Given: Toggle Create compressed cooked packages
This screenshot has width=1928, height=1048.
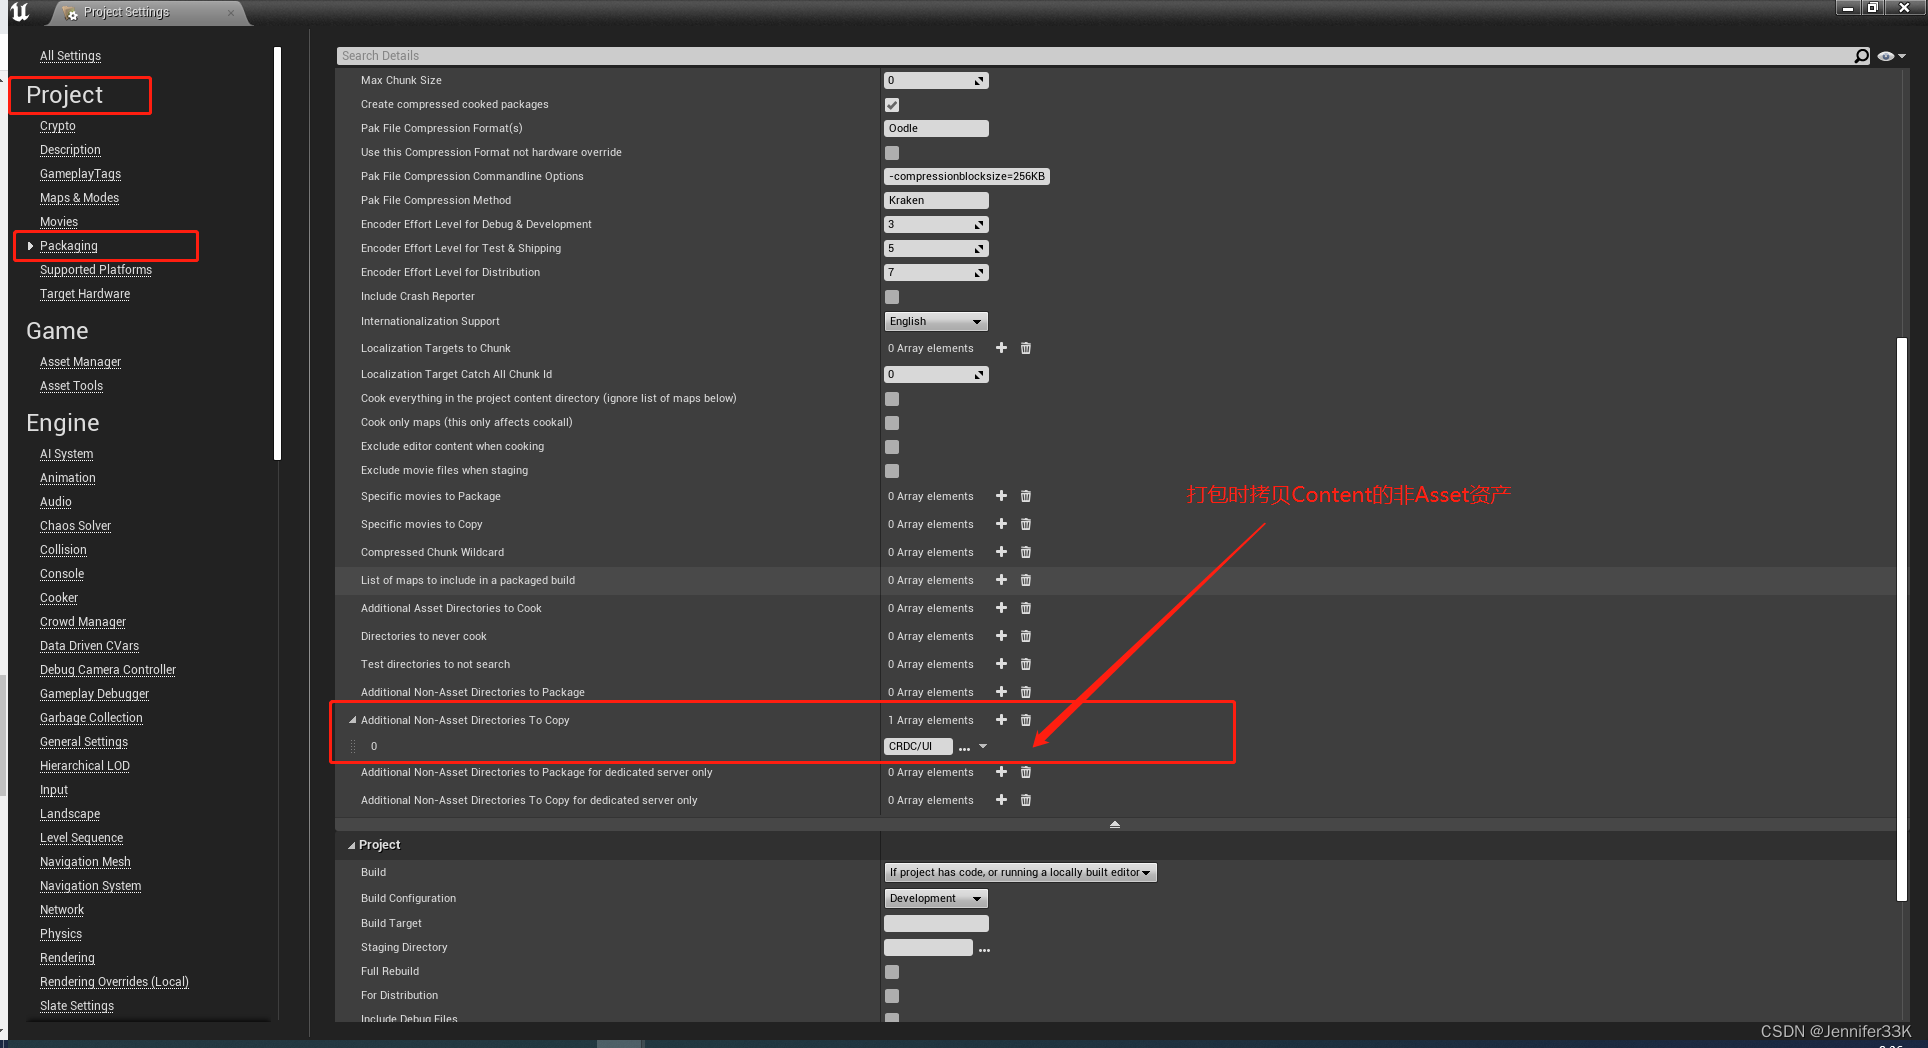Looking at the screenshot, I should click(892, 105).
